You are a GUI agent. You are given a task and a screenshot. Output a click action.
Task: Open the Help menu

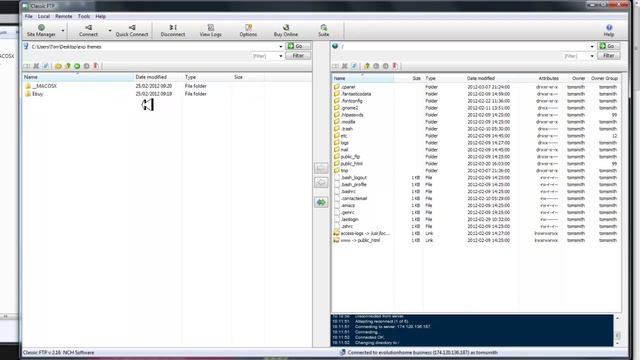coord(100,16)
